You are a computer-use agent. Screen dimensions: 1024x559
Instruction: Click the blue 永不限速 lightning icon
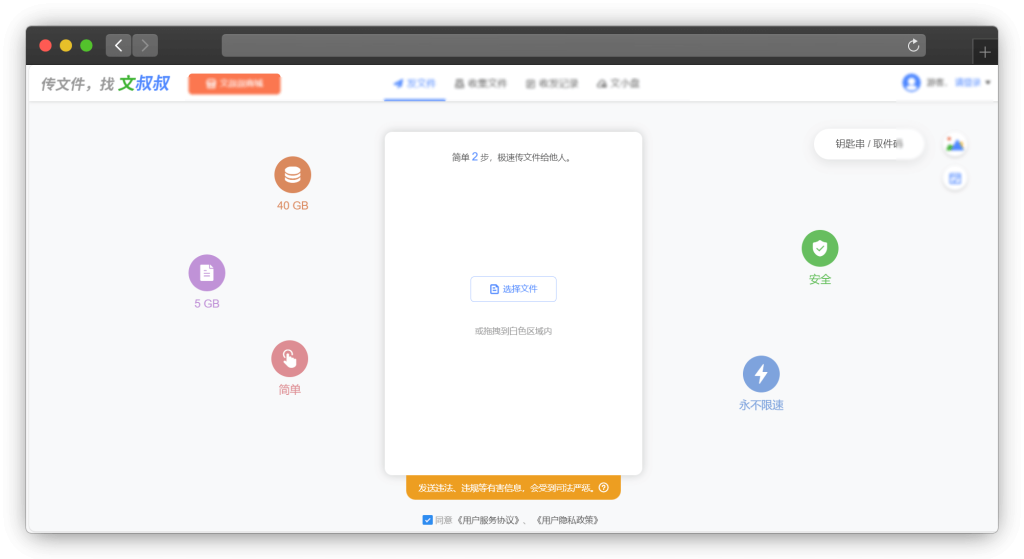760,374
